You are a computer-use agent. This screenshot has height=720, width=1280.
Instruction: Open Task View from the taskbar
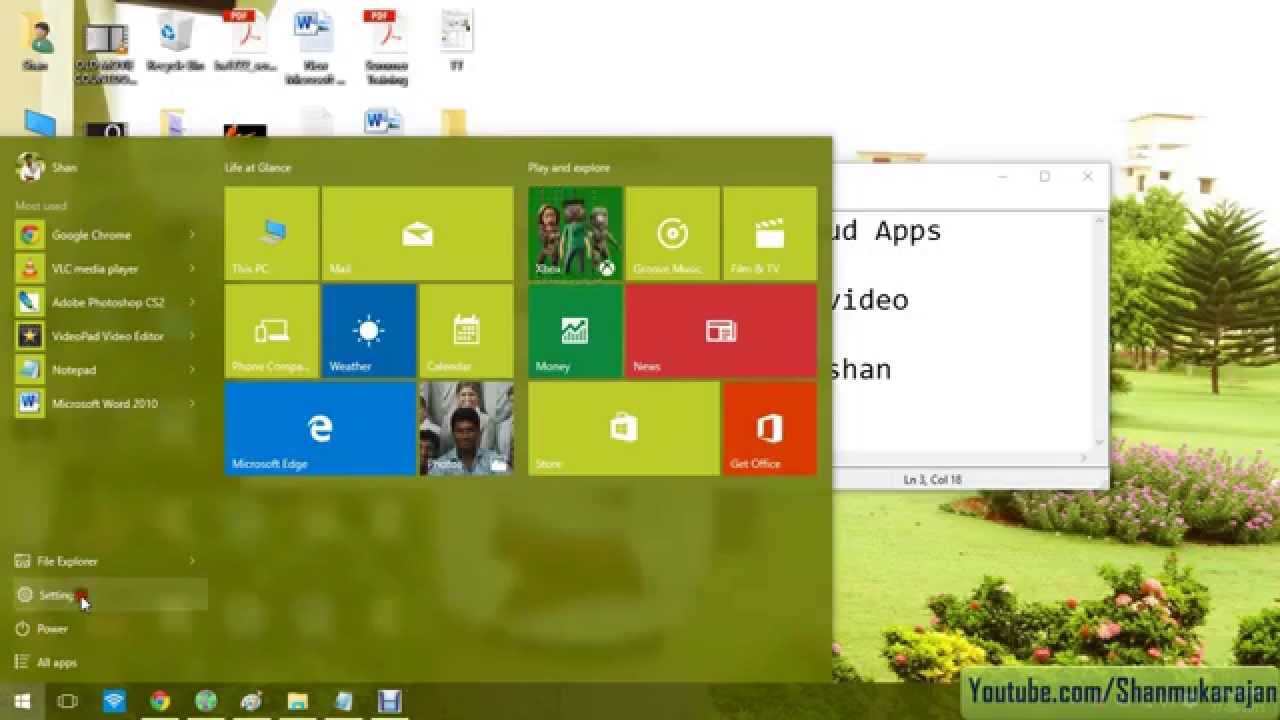[67, 701]
